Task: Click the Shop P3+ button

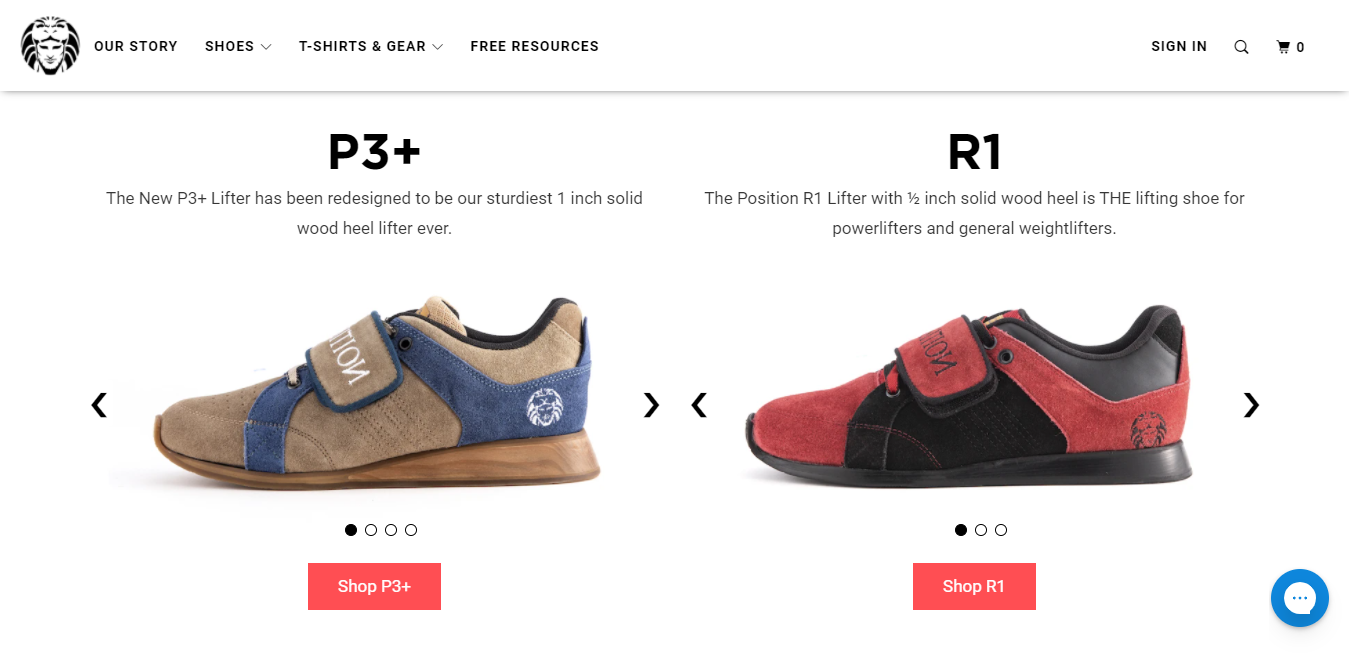Action: 374,586
